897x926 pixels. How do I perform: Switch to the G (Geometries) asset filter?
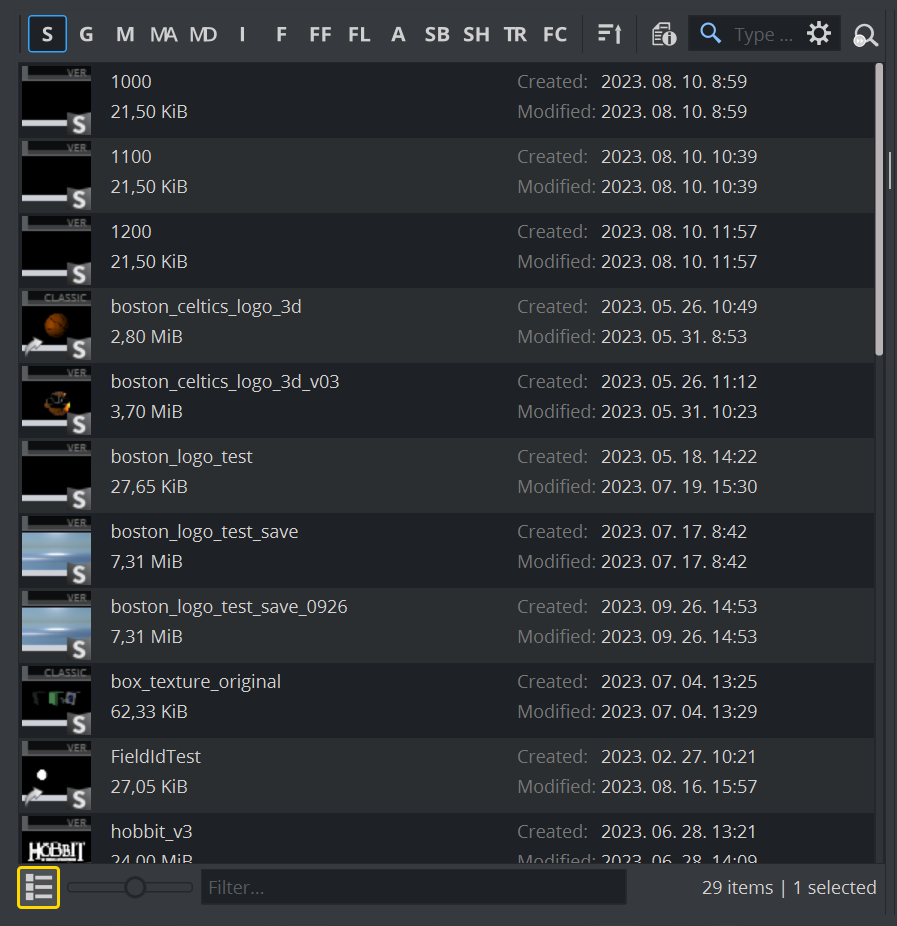point(86,35)
